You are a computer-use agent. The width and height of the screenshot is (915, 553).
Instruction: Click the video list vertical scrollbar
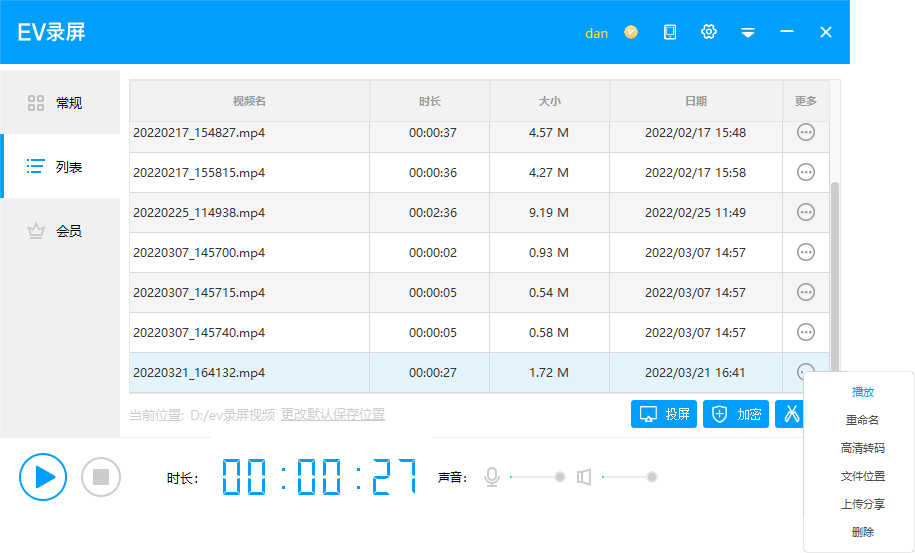(x=834, y=277)
